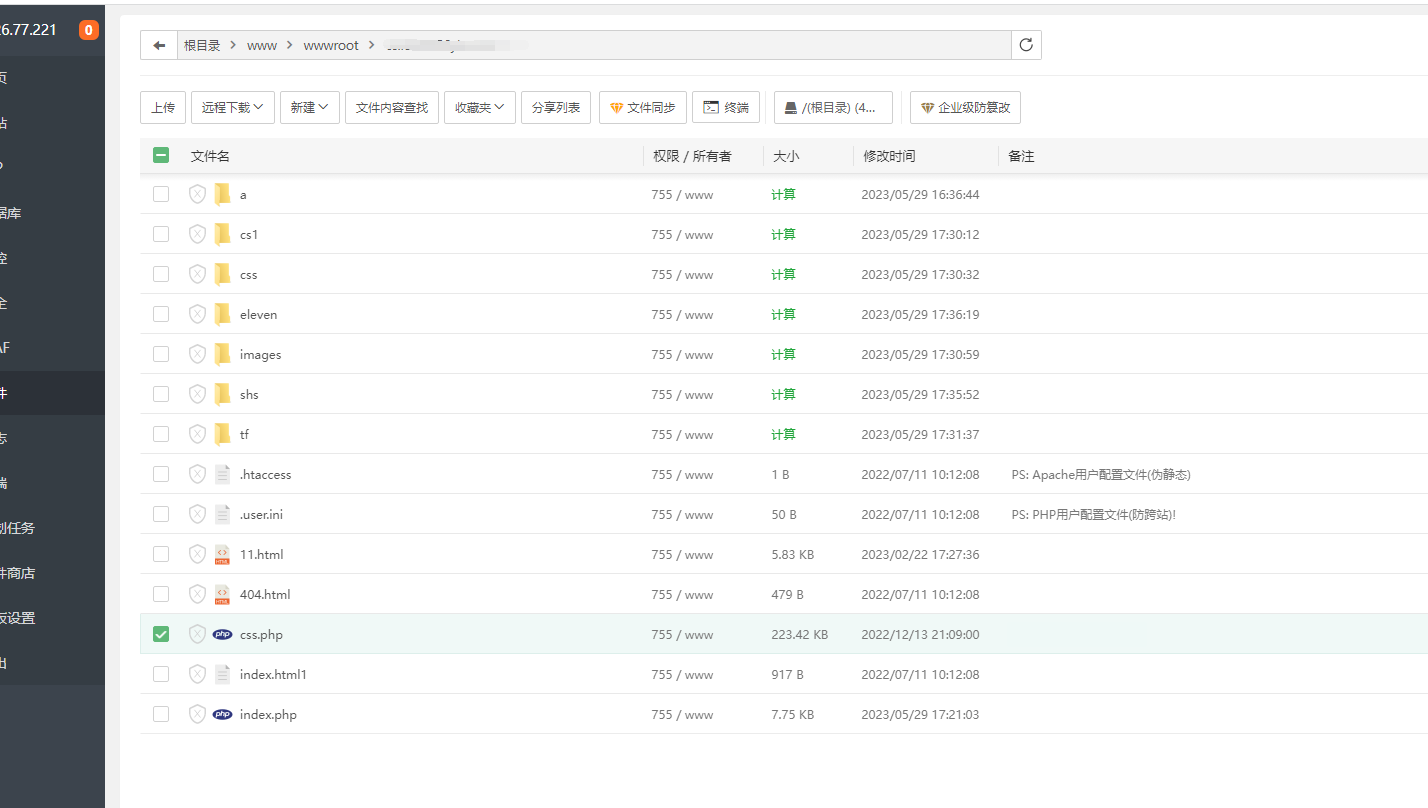Refresh the file list

[1026, 45]
